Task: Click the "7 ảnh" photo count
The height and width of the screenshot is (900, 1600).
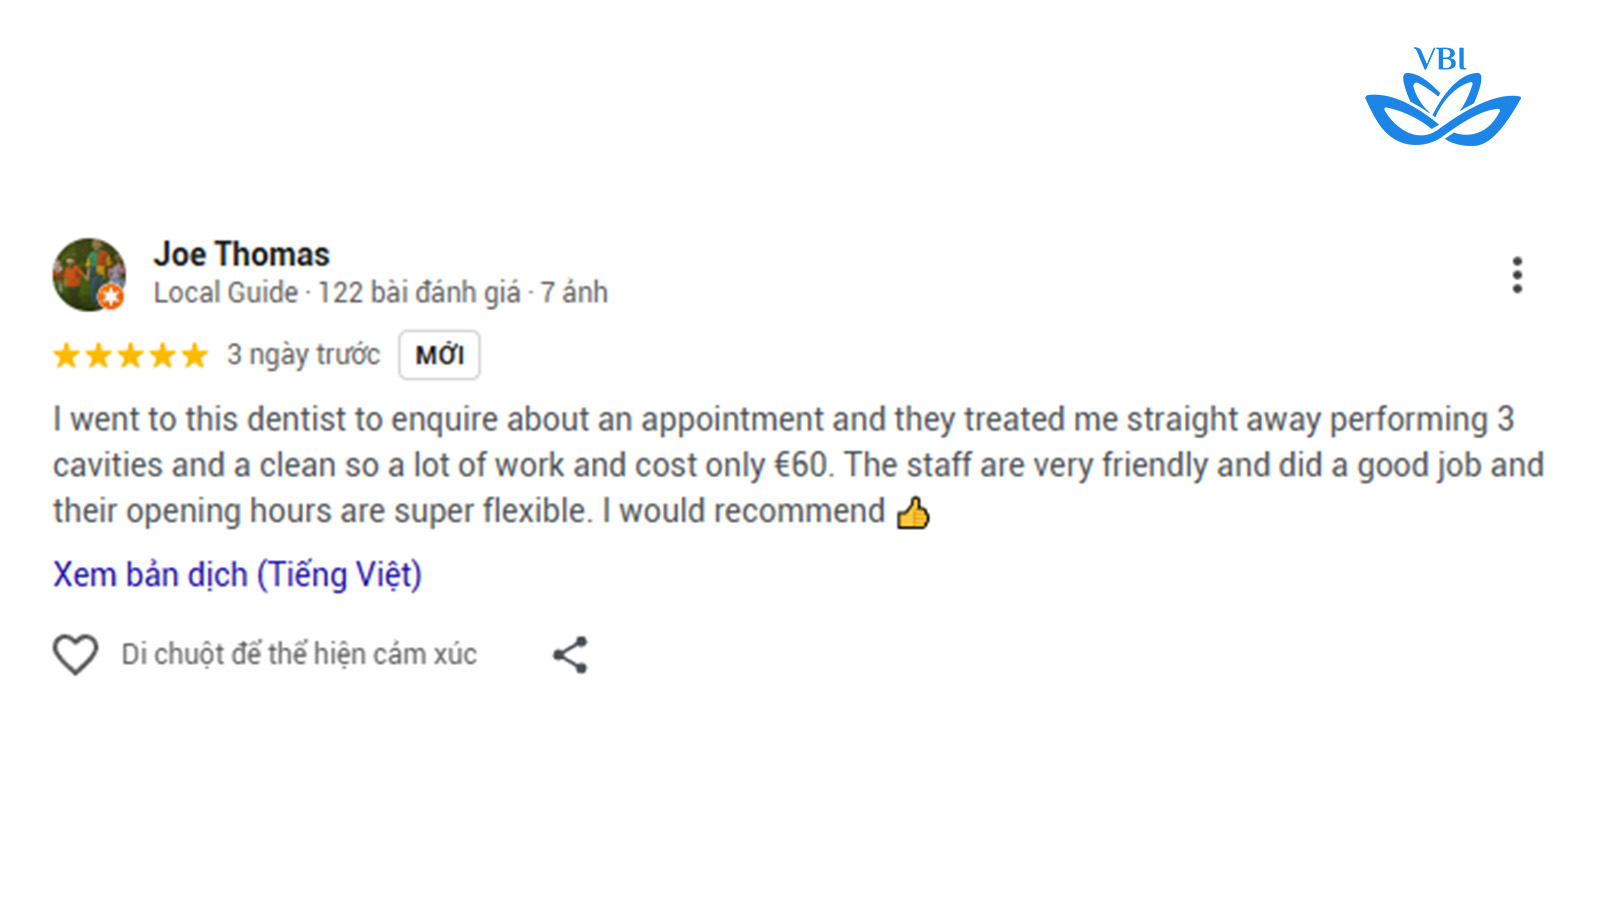Action: (574, 293)
